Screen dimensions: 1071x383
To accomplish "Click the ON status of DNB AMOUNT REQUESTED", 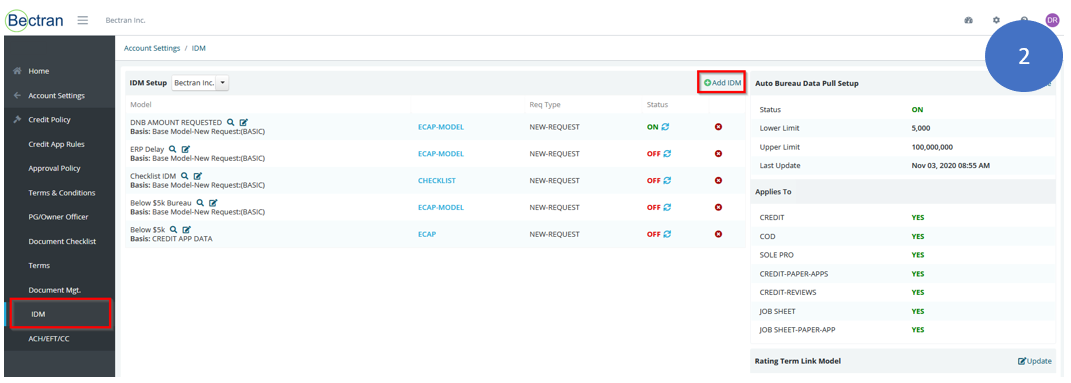I will 652,127.
